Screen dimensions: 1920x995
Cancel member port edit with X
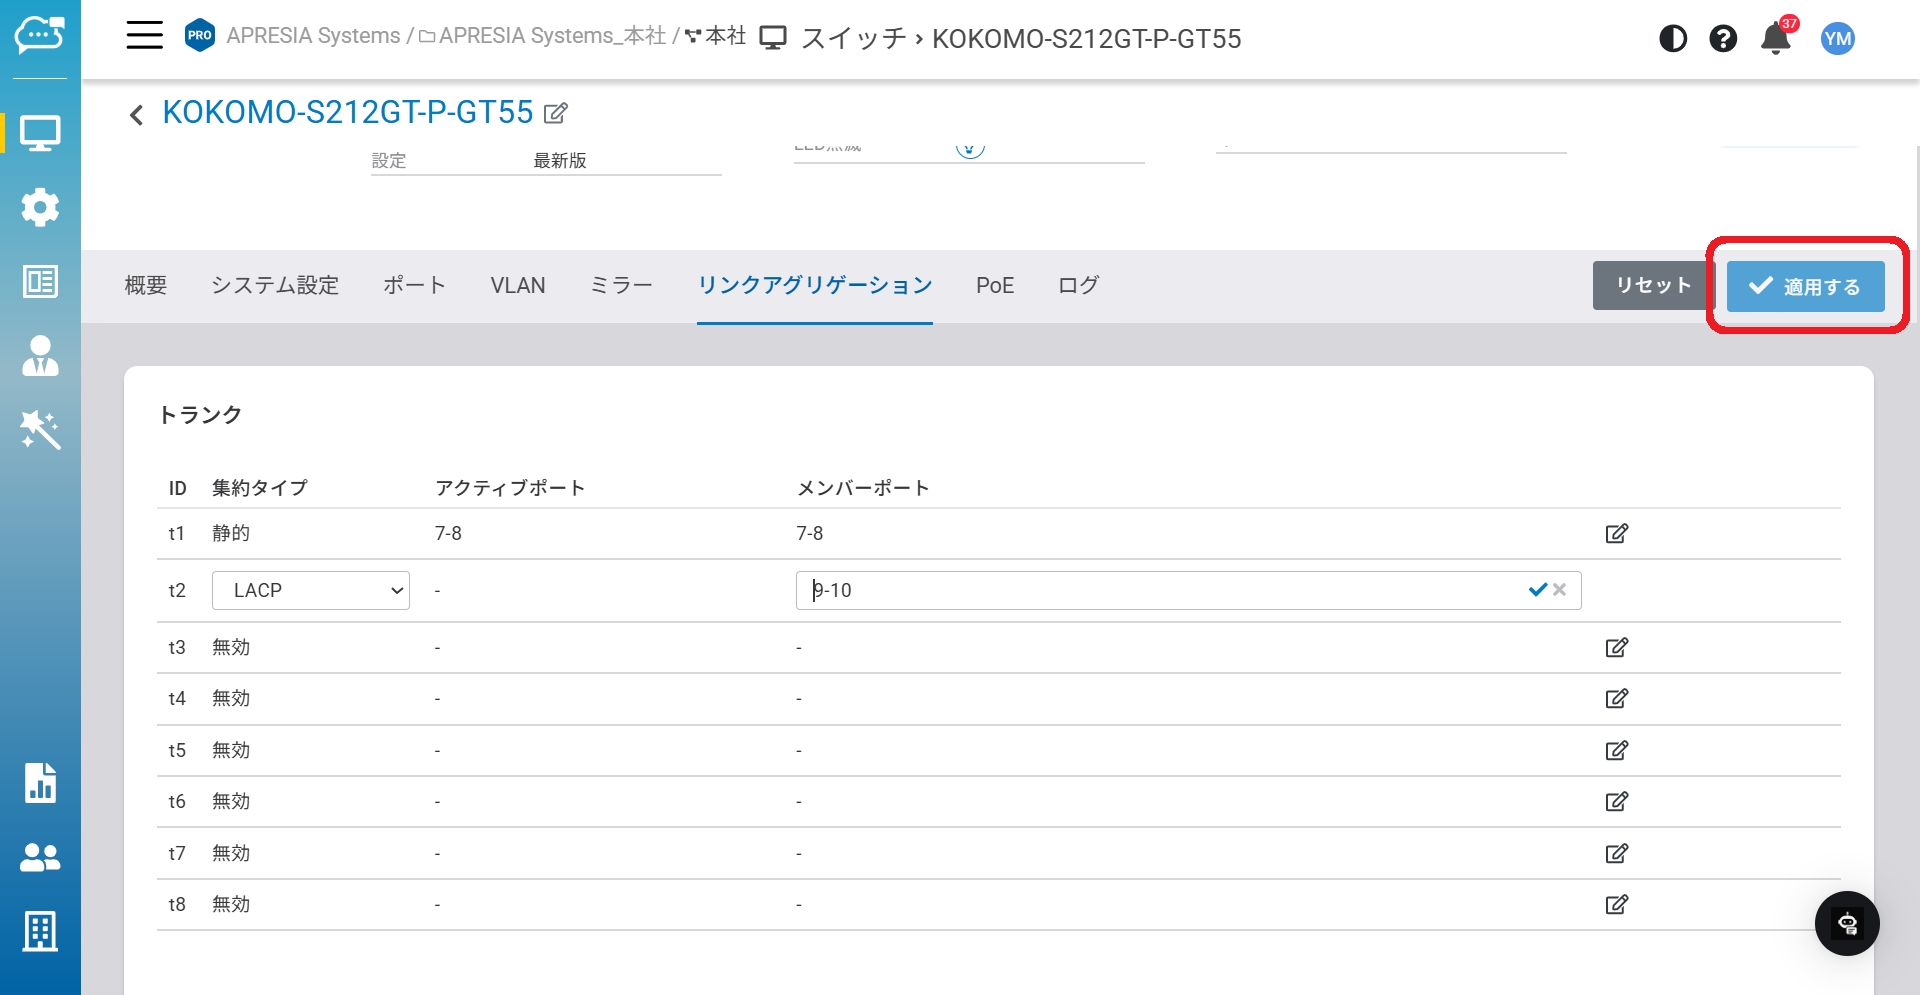[1560, 590]
